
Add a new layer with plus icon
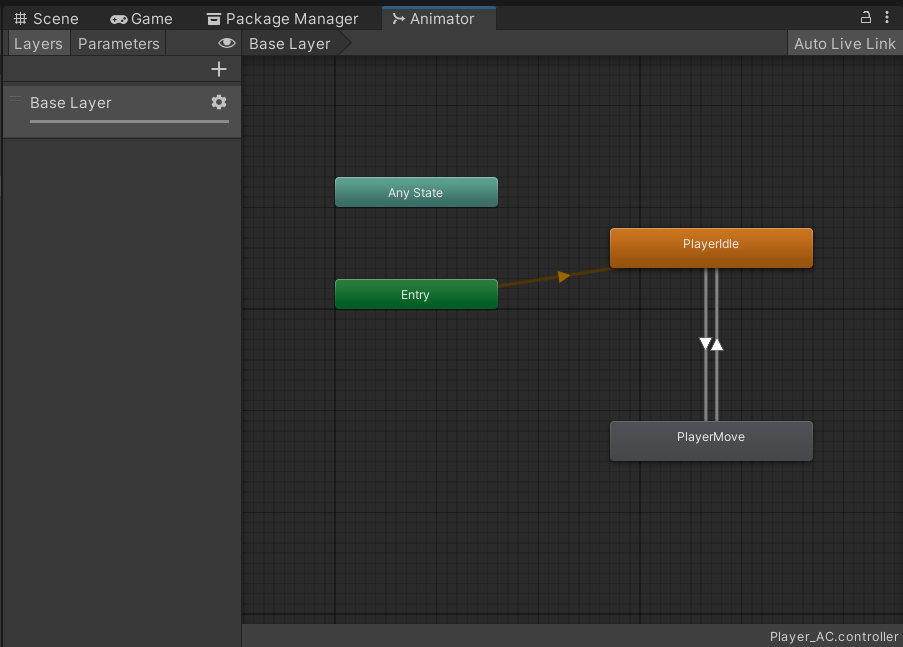219,69
